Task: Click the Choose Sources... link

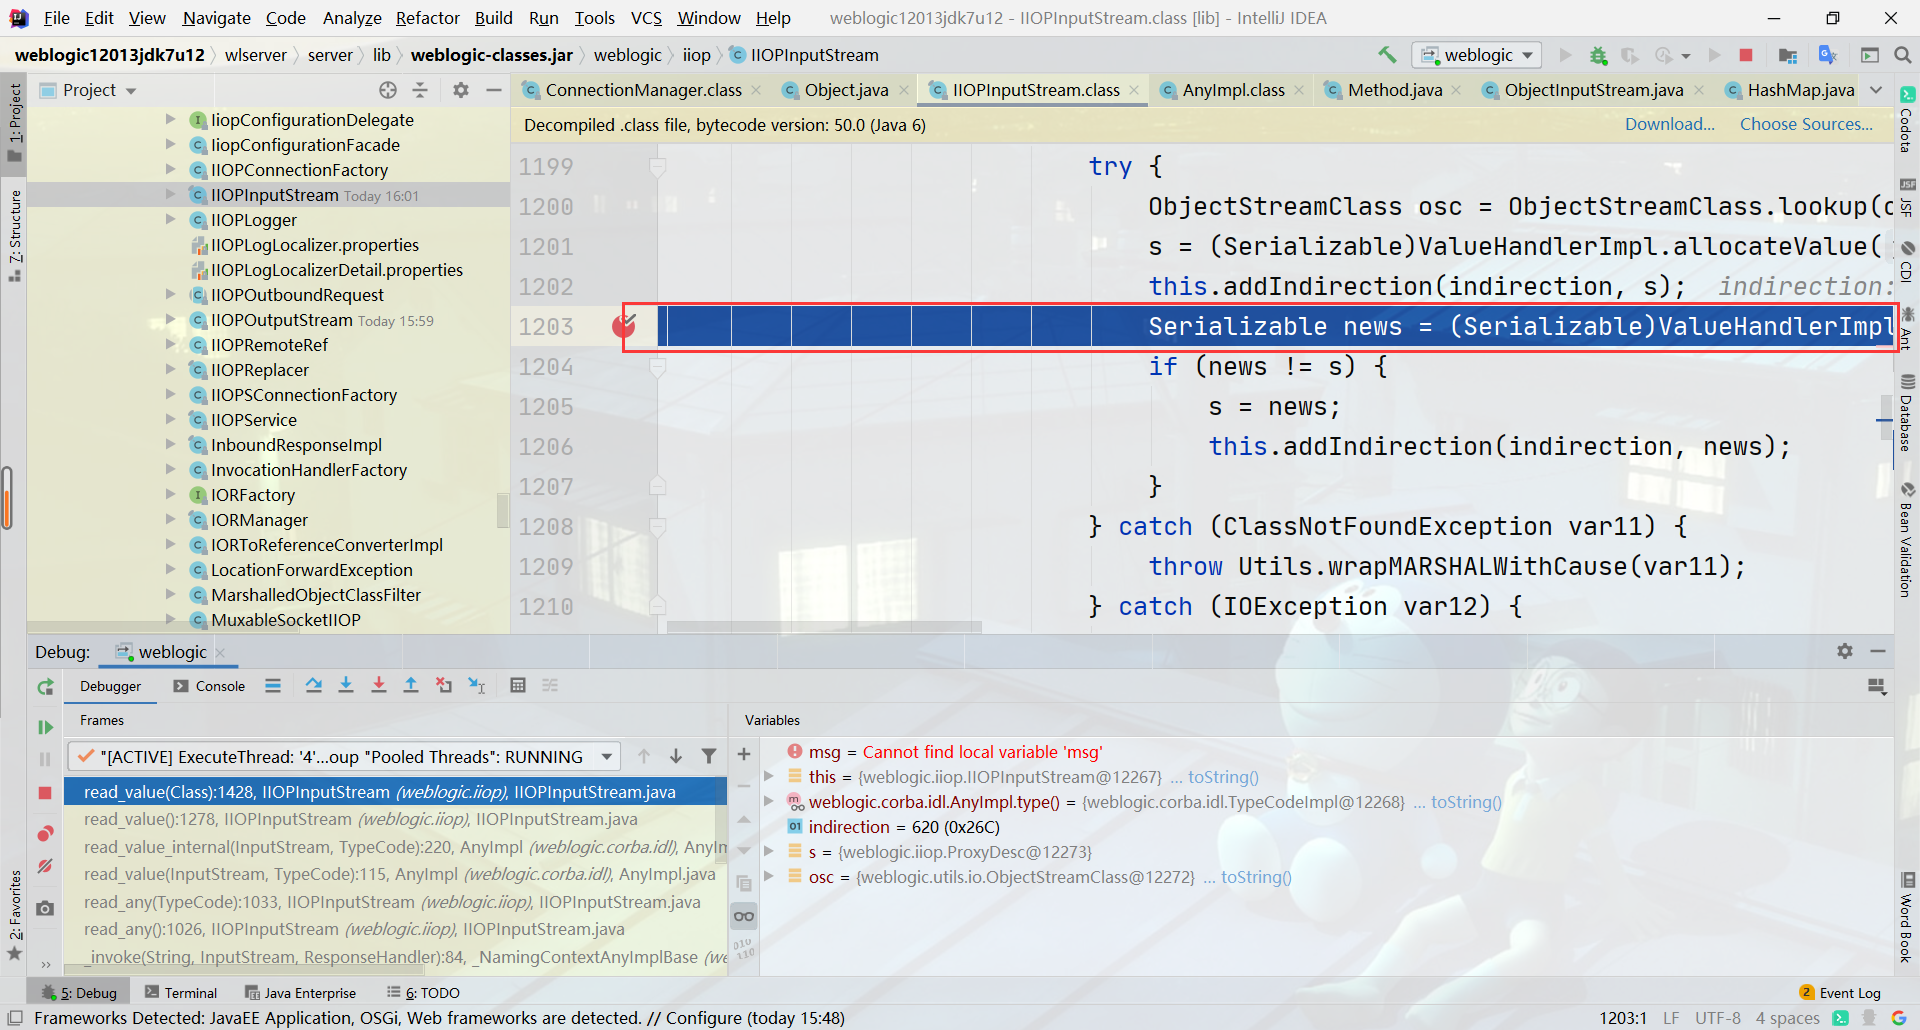Action: click(1806, 124)
